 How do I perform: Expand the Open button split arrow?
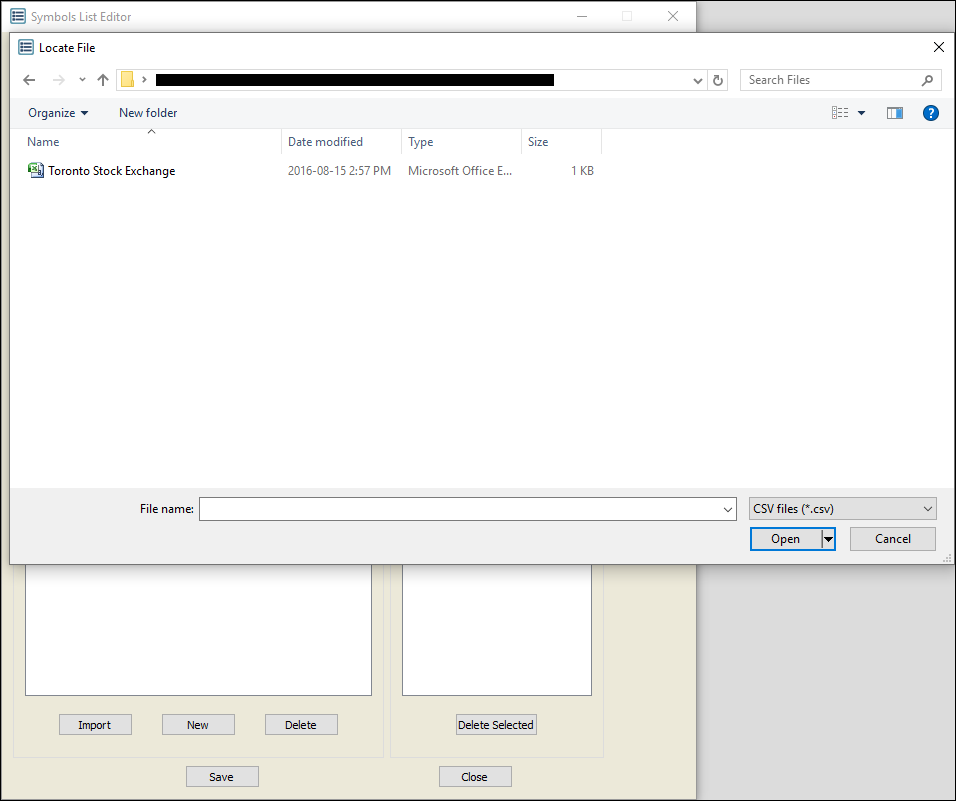pyautogui.click(x=828, y=539)
